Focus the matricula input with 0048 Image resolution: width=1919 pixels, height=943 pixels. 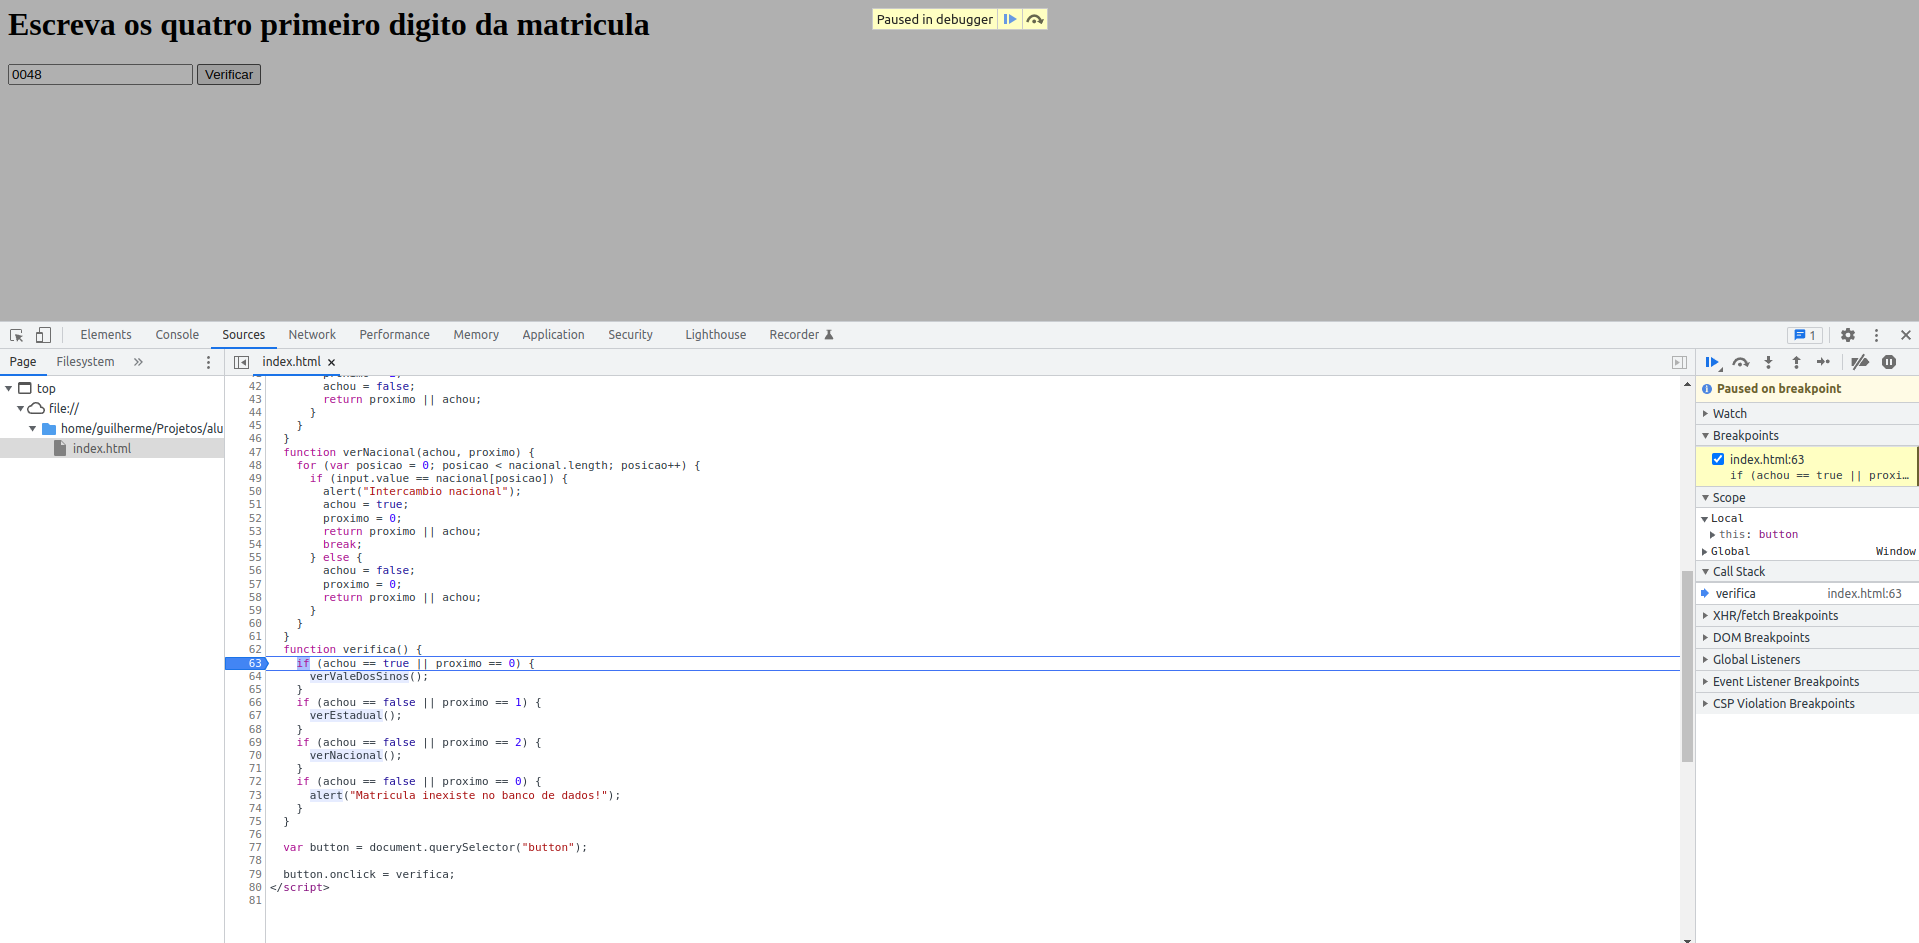[x=100, y=75]
